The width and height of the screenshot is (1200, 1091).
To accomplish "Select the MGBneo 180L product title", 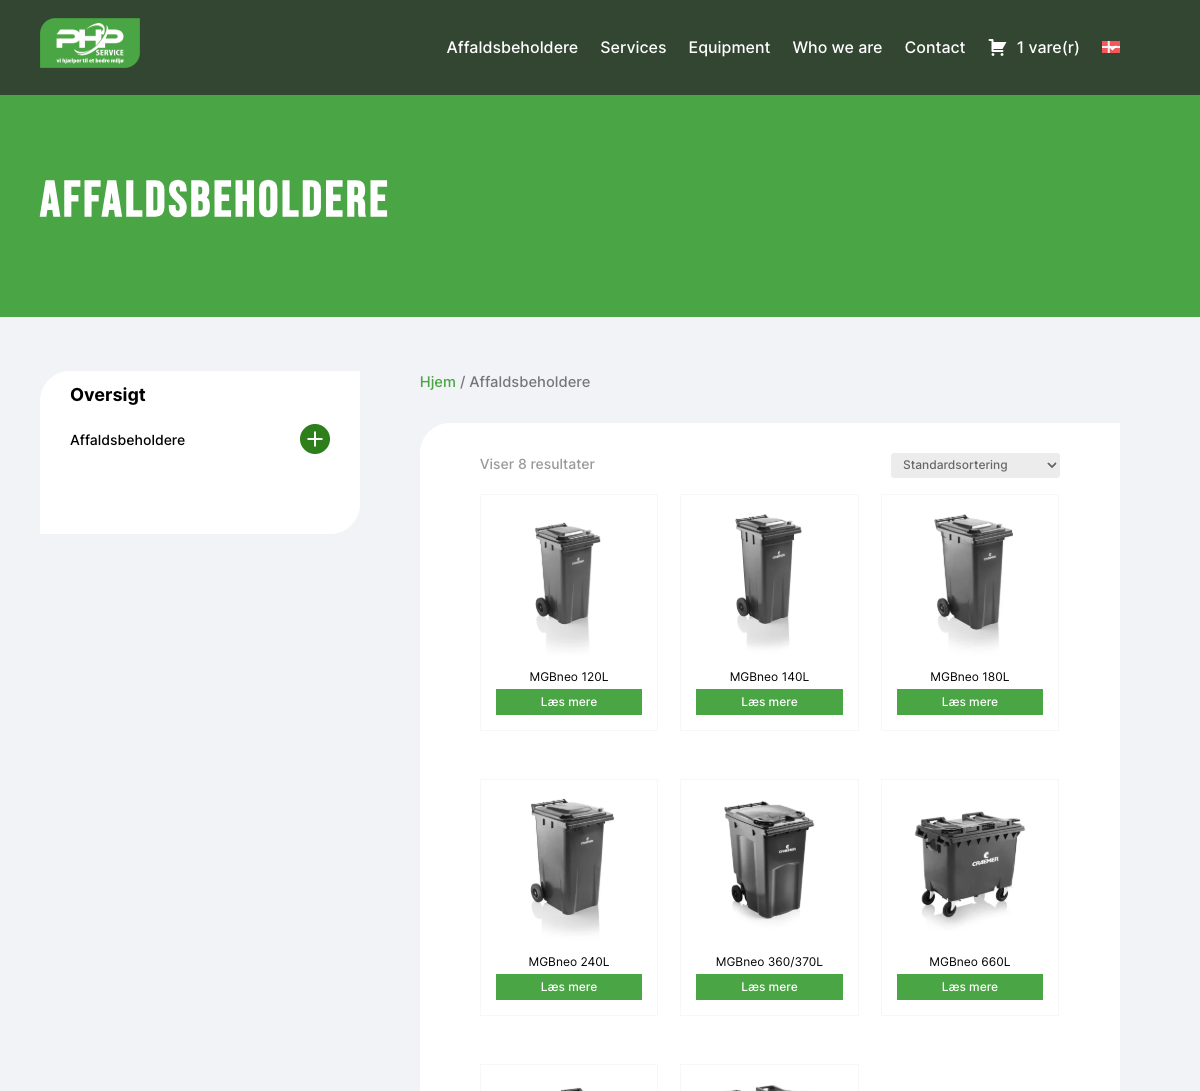I will 970,677.
